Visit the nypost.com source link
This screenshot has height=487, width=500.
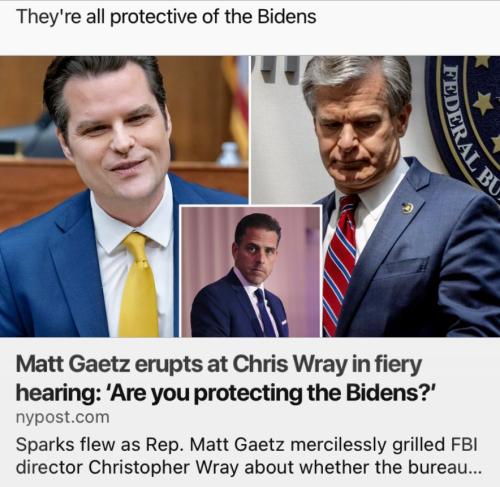tap(62, 417)
